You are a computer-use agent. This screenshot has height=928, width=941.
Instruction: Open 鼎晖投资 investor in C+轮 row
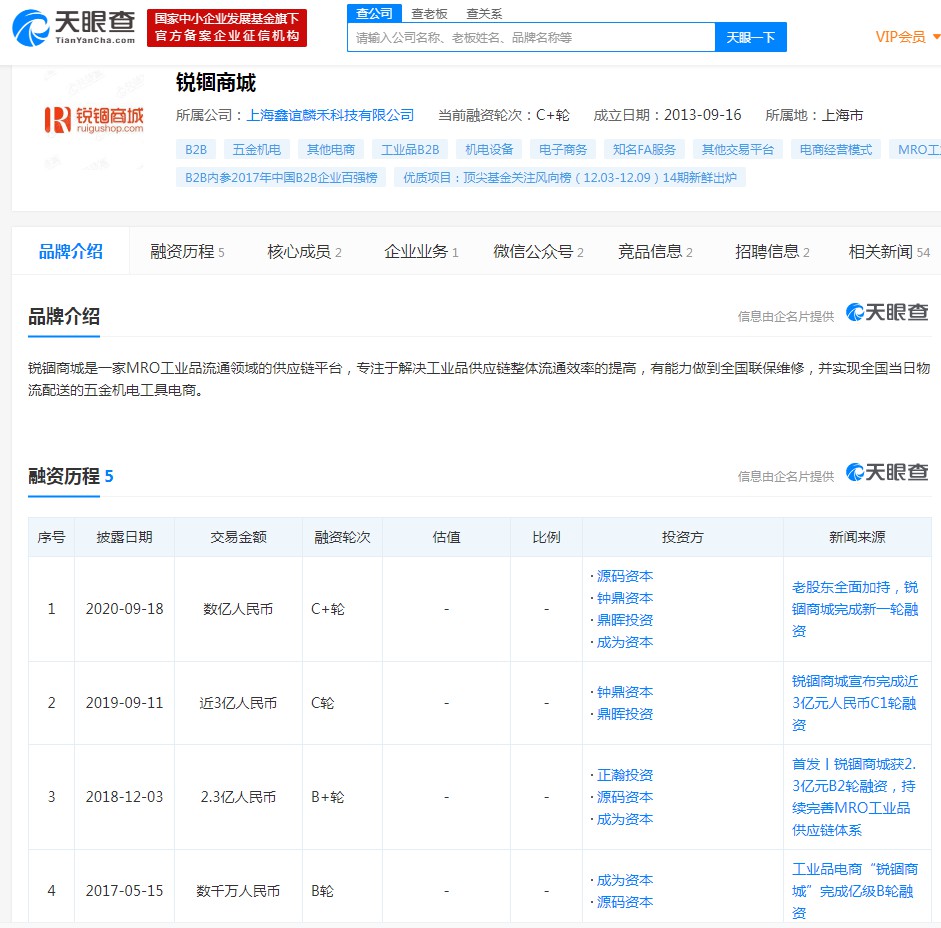(625, 620)
